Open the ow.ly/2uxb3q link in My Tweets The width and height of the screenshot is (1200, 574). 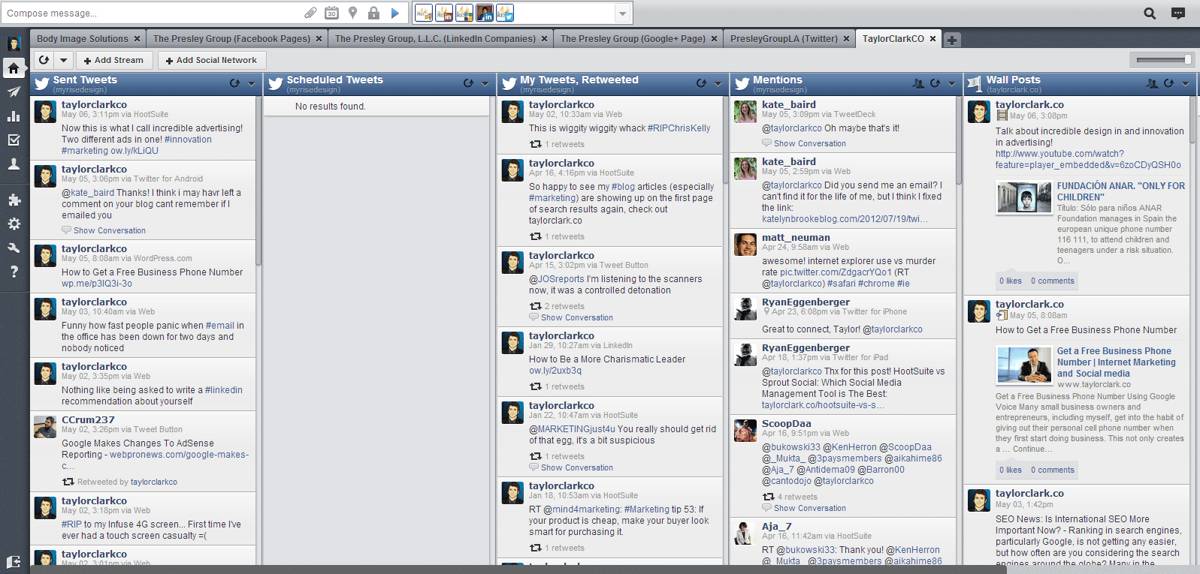[555, 371]
